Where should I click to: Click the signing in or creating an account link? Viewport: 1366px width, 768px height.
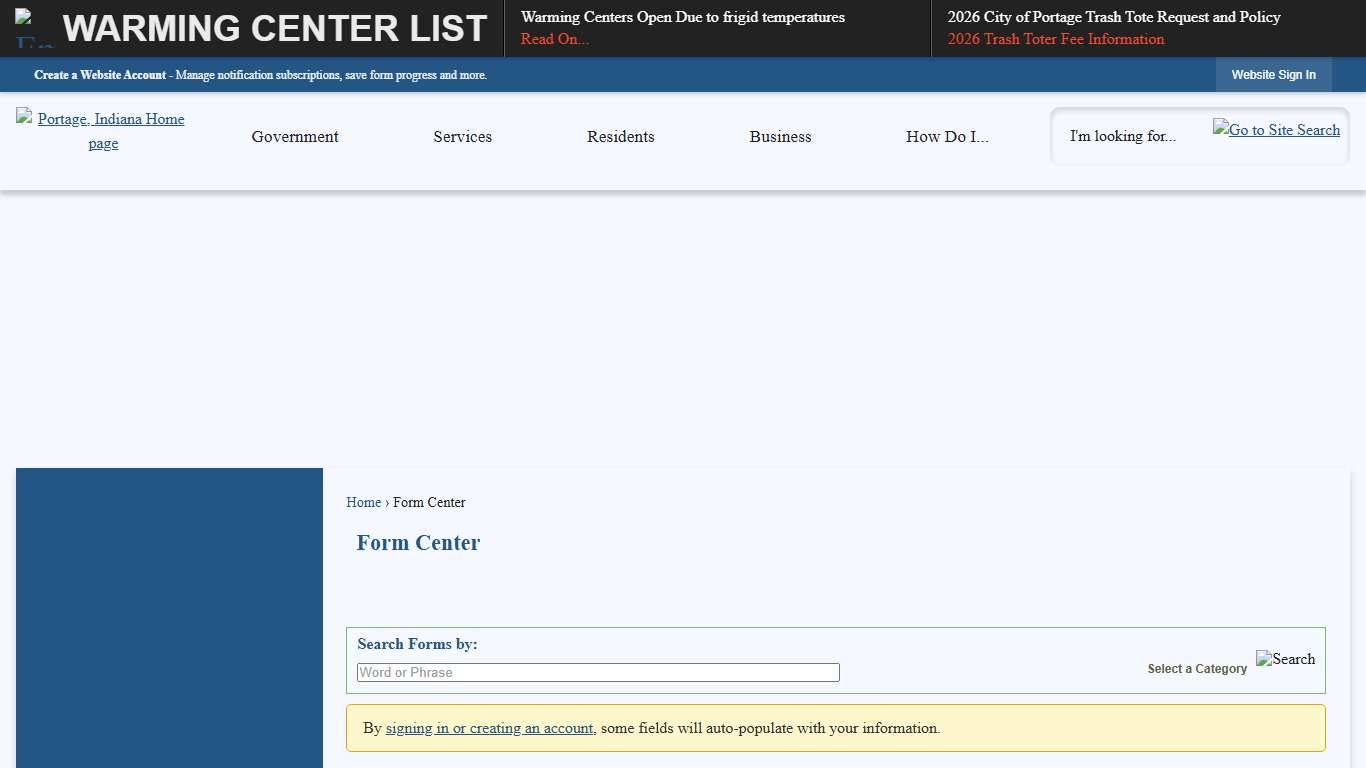click(489, 728)
